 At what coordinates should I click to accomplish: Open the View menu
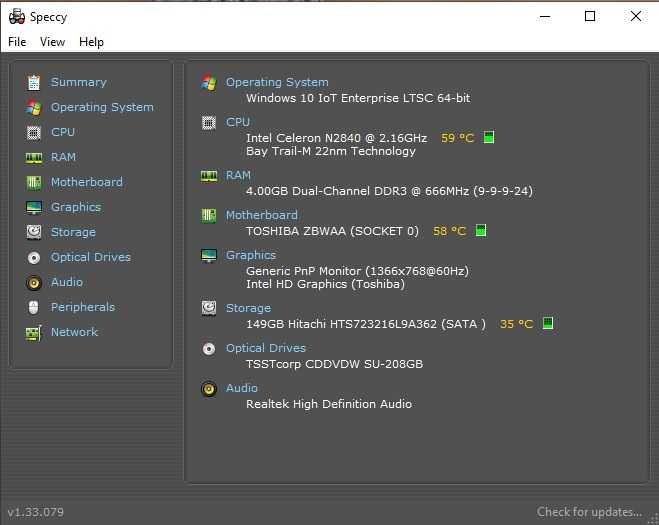click(x=53, y=42)
